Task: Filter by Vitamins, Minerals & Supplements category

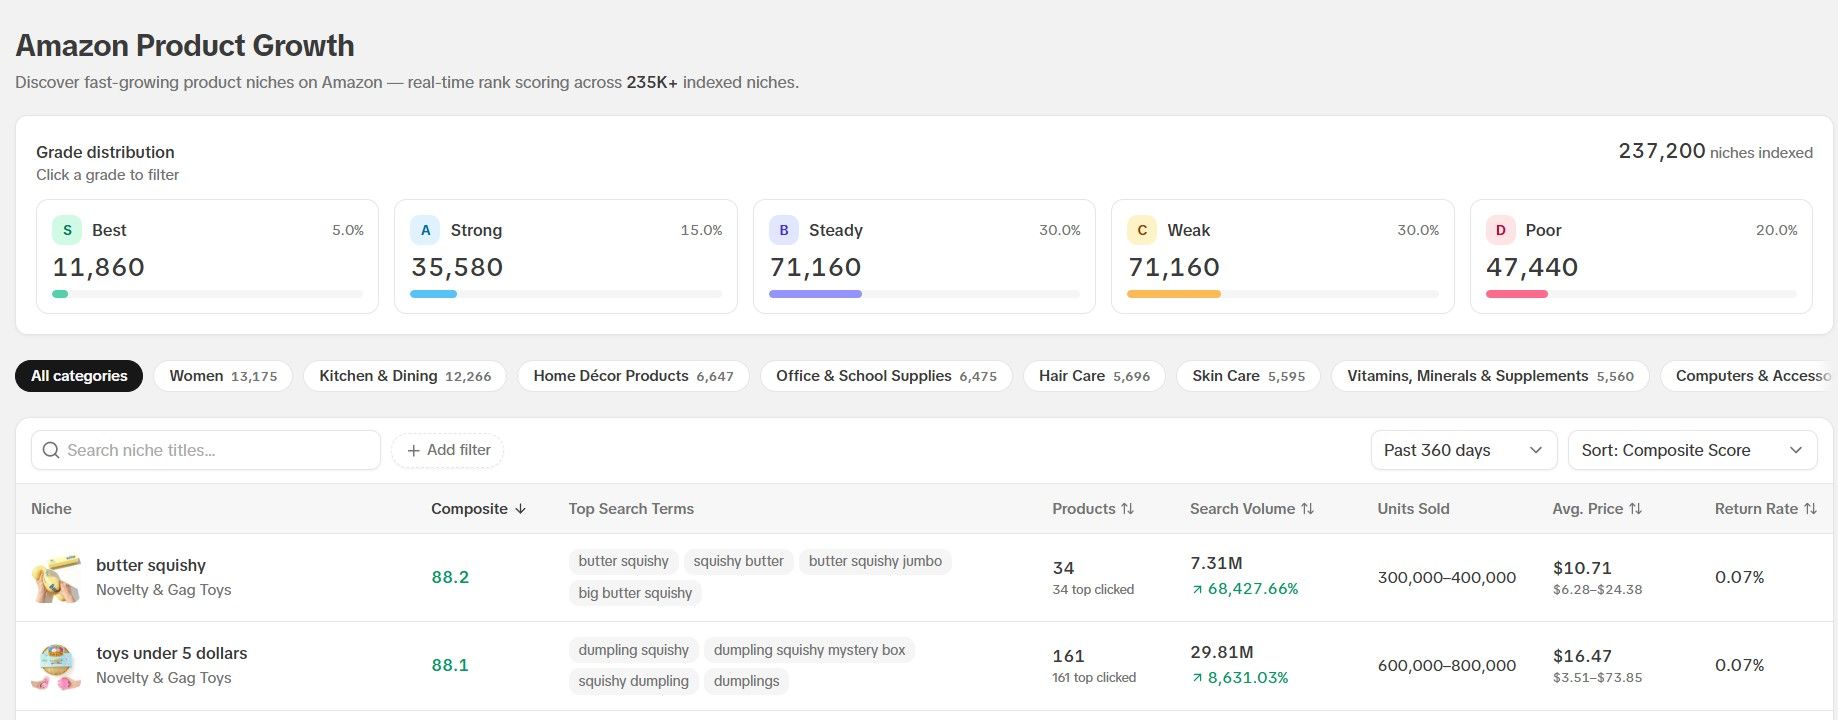Action: 1490,376
